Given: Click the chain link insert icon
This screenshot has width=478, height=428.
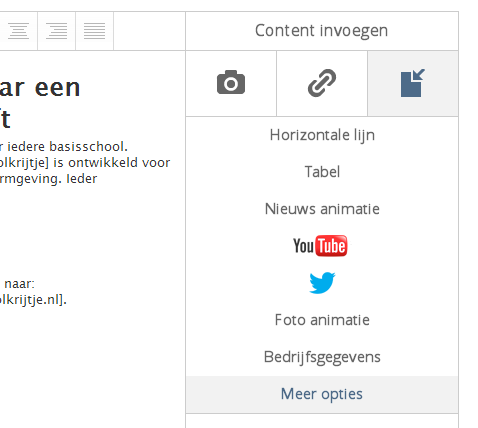Looking at the screenshot, I should click(322, 83).
